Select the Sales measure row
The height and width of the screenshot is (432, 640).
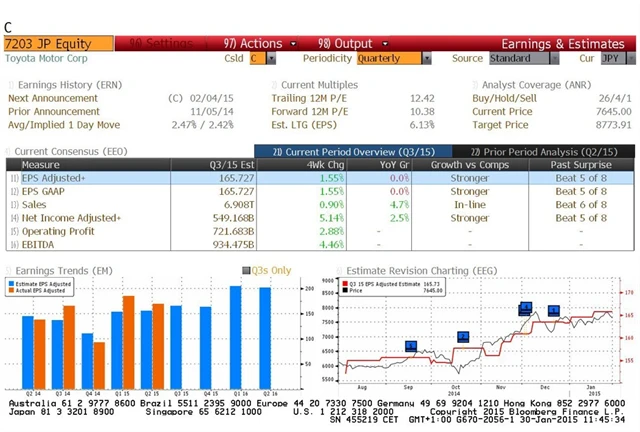[320, 205]
